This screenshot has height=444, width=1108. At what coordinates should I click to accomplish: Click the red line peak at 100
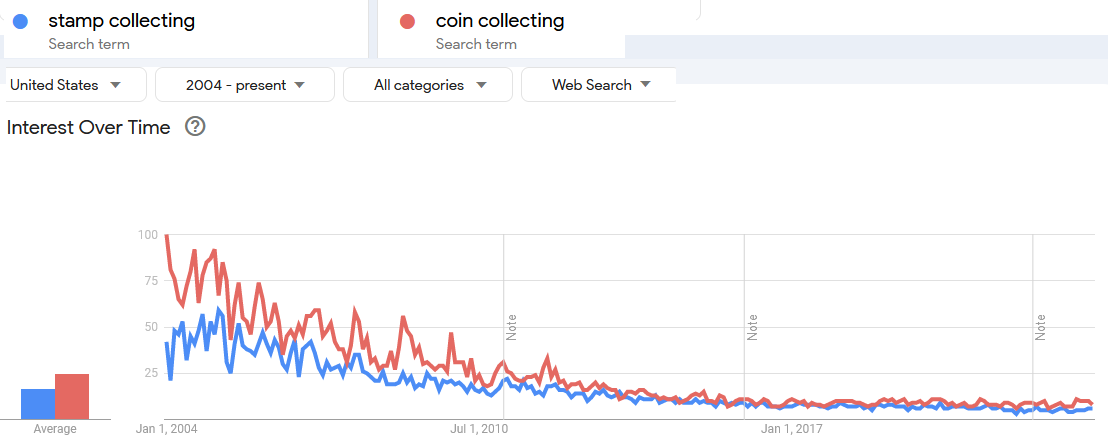tap(166, 235)
